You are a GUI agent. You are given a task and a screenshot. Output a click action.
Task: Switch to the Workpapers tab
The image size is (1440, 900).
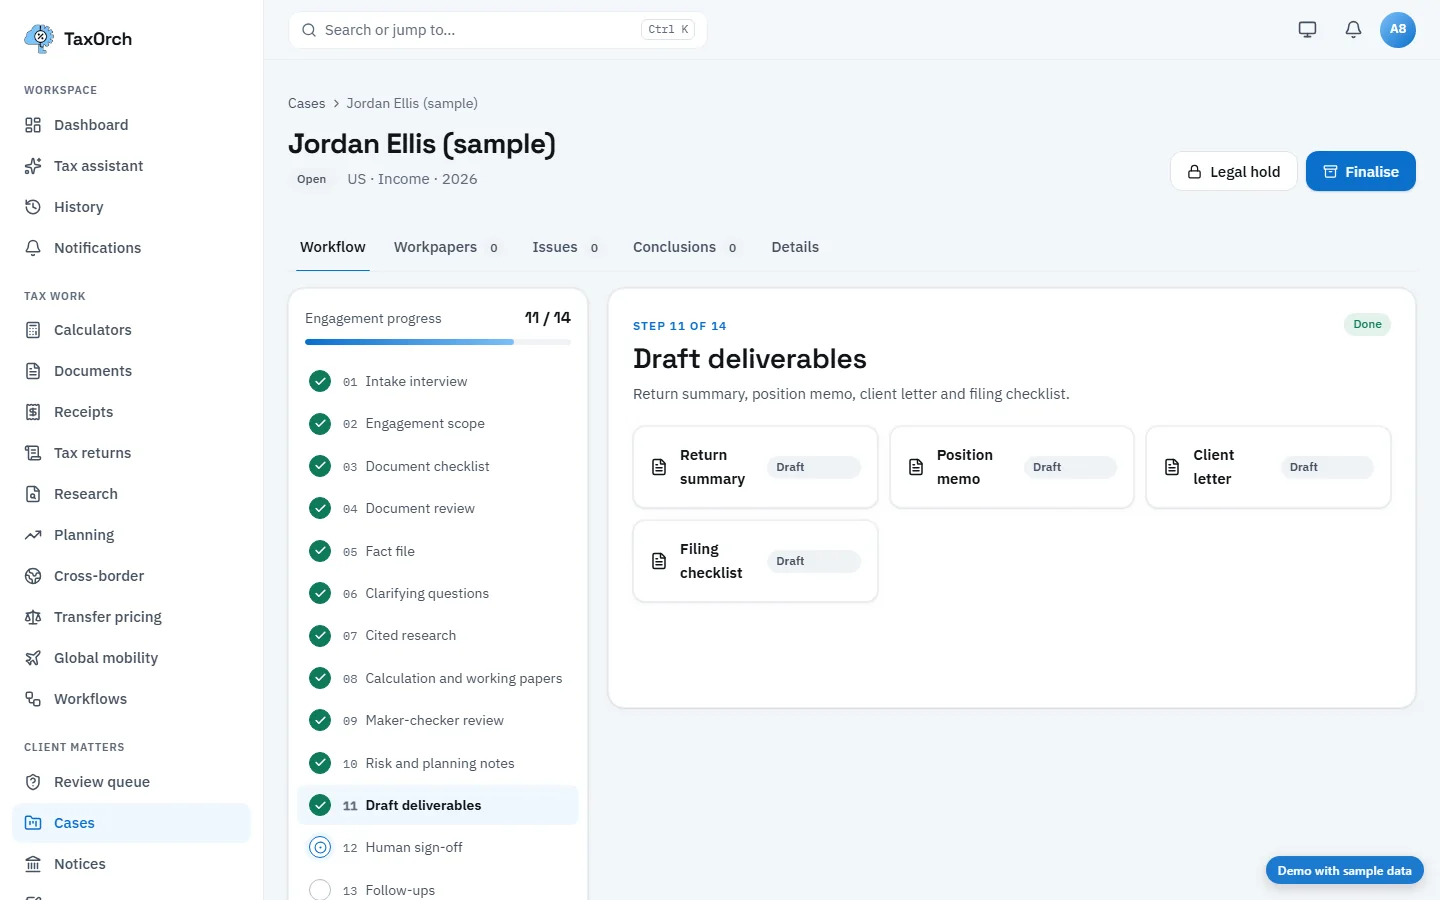pos(447,247)
